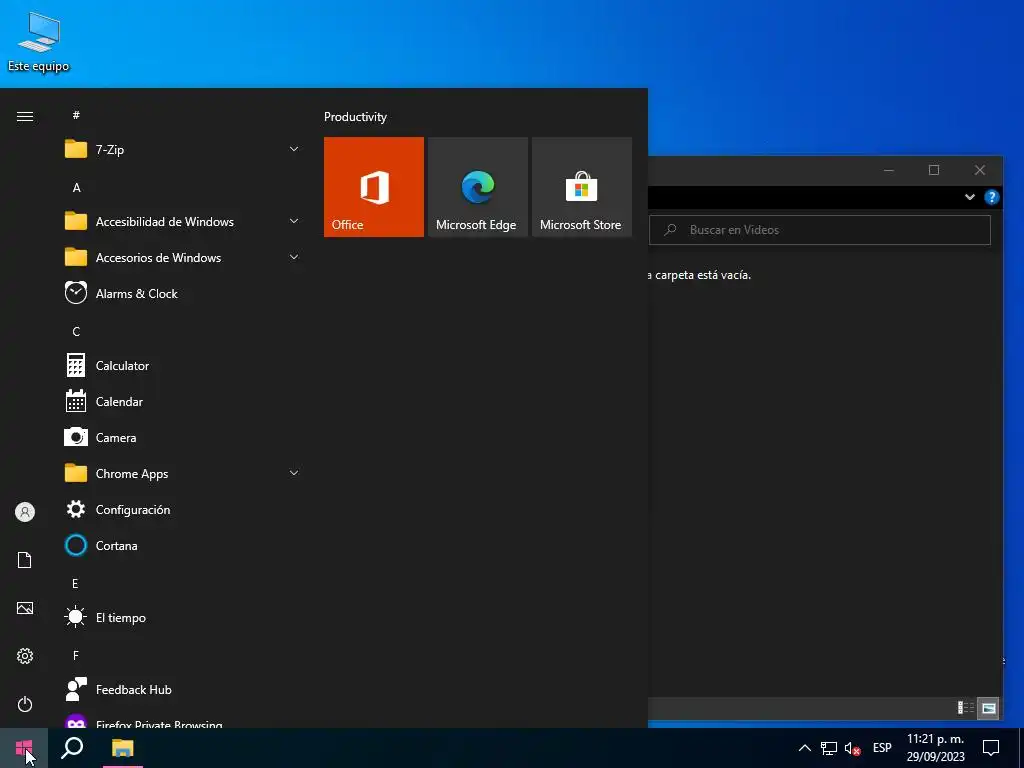Screen dimensions: 1024x768
Task: Minimize the Explorer window
Action: [889, 170]
